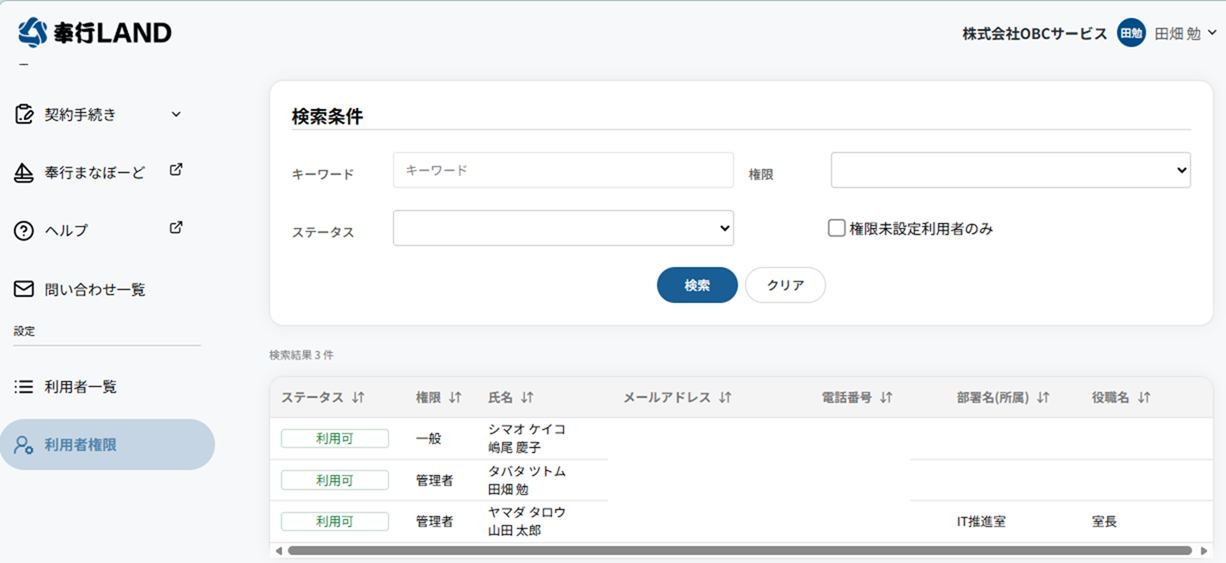Open the 権限 dropdown
Image resolution: width=1226 pixels, height=563 pixels.
point(1011,170)
